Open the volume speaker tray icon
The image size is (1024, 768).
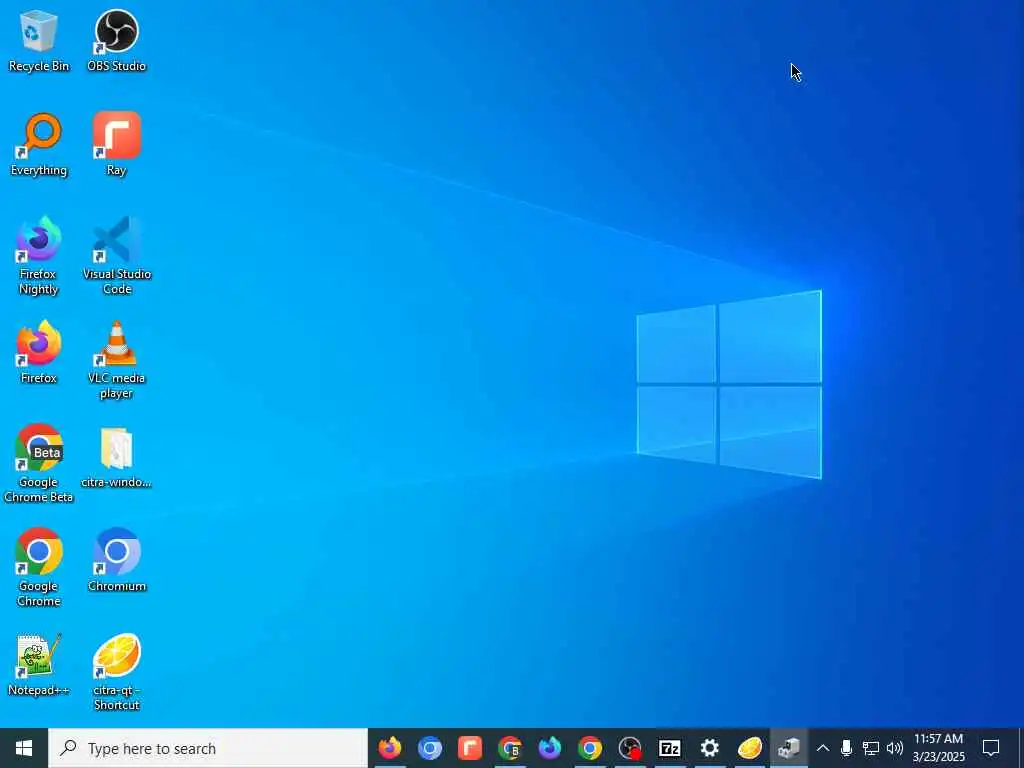tap(895, 748)
